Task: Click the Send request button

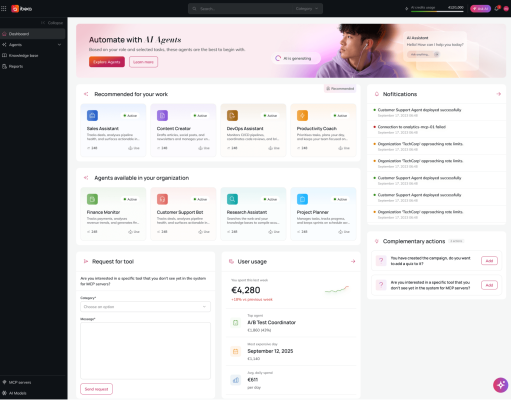Action: click(x=96, y=389)
